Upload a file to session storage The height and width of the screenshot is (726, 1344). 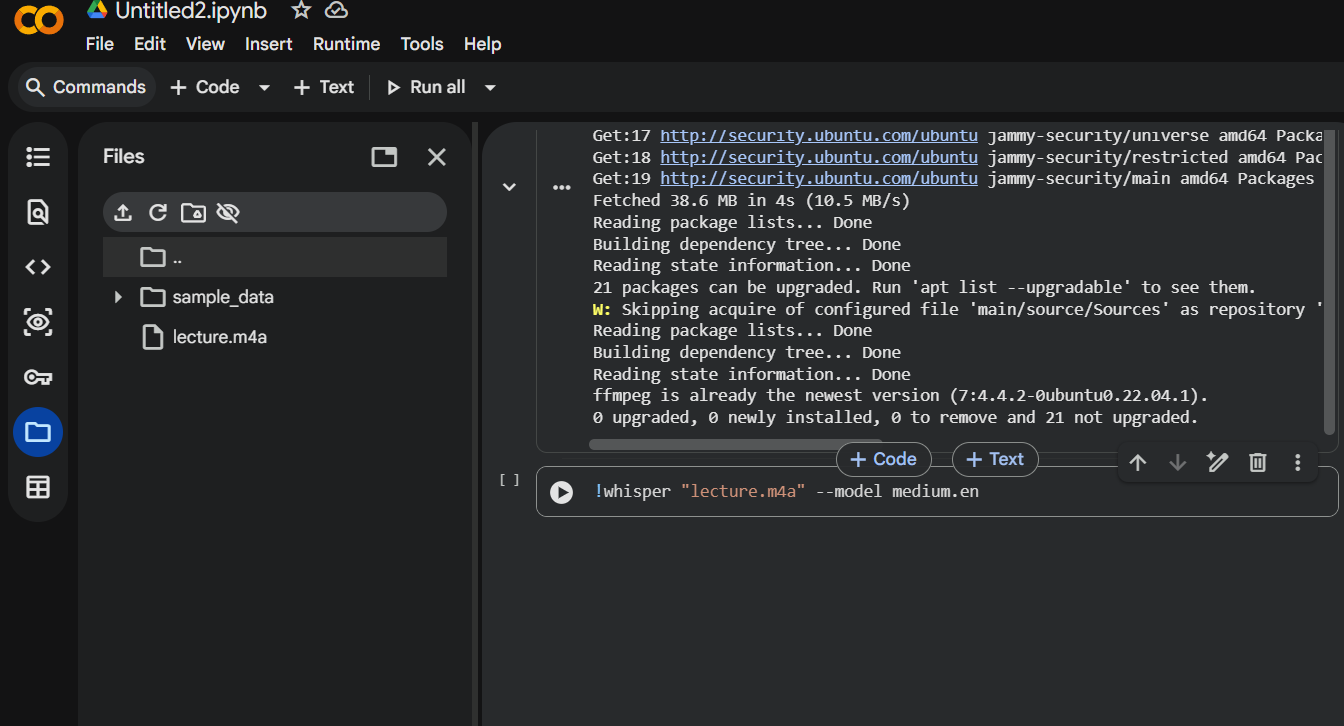pyautogui.click(x=122, y=212)
